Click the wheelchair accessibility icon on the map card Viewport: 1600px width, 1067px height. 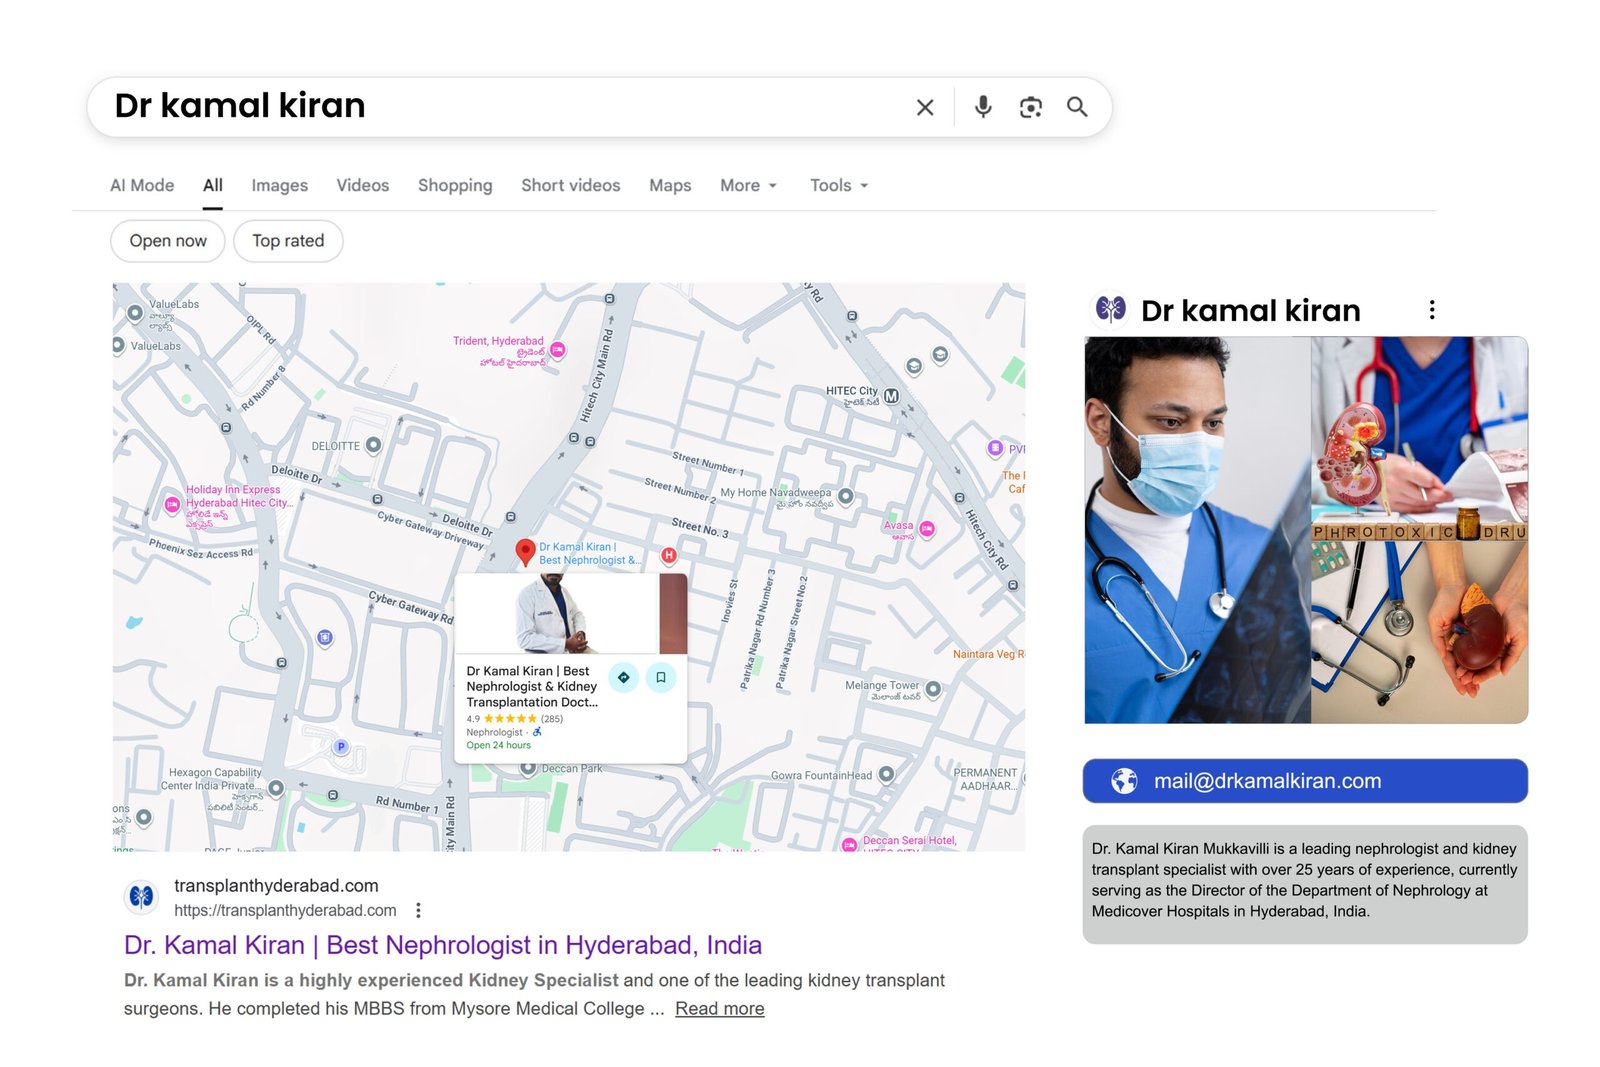click(x=536, y=732)
